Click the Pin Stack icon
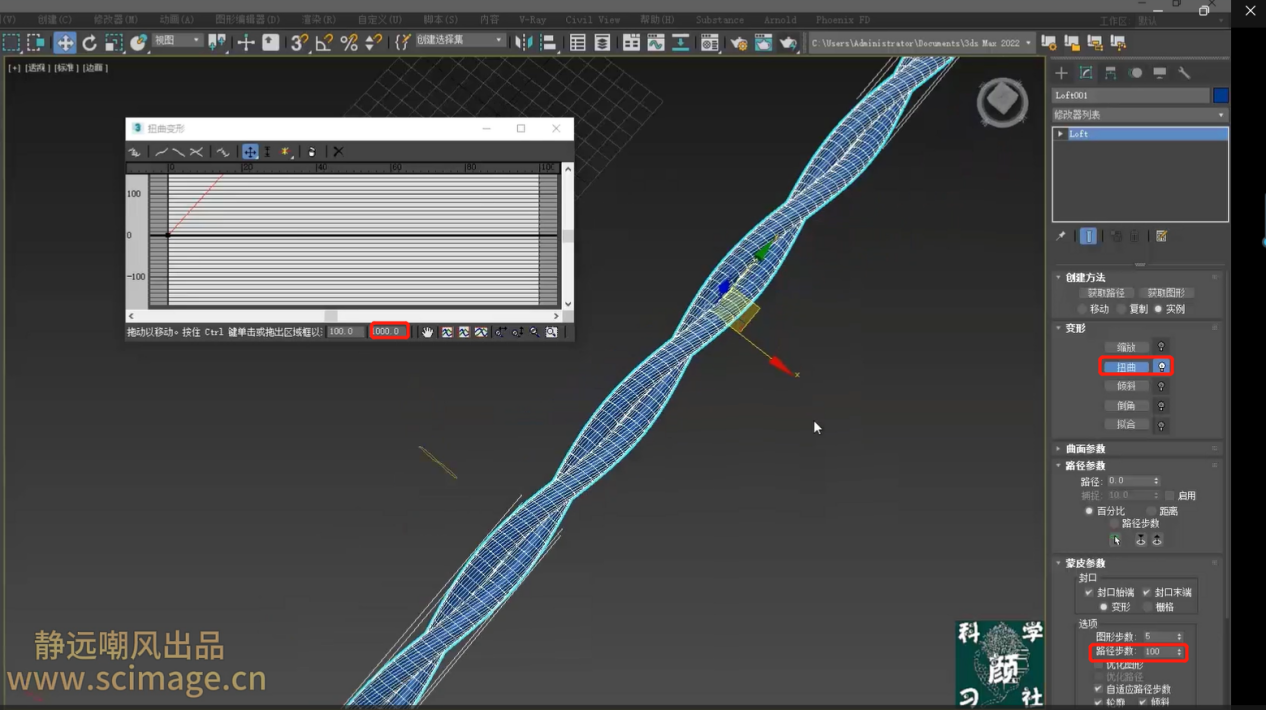 (1061, 236)
